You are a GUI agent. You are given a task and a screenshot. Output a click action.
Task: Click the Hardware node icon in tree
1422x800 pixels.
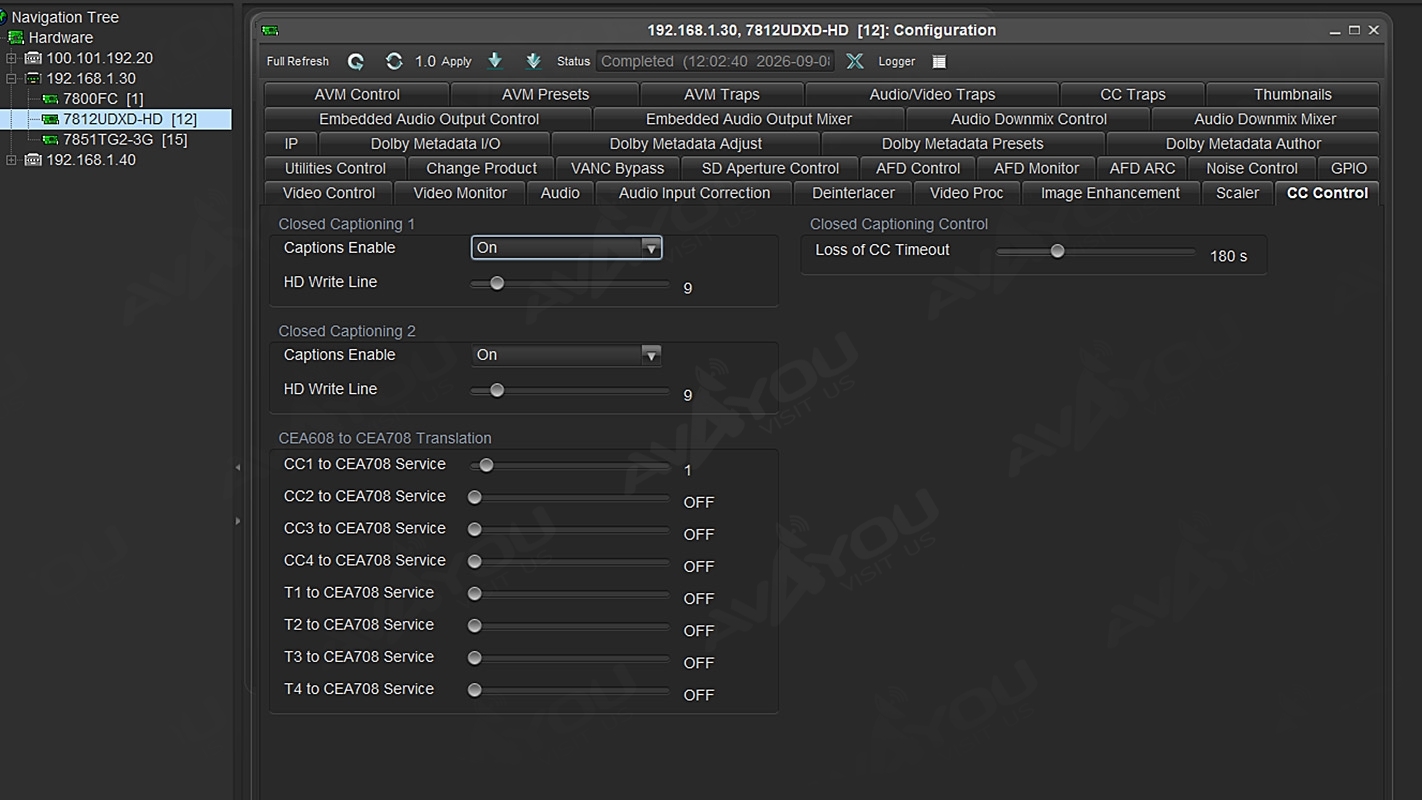tap(16, 38)
